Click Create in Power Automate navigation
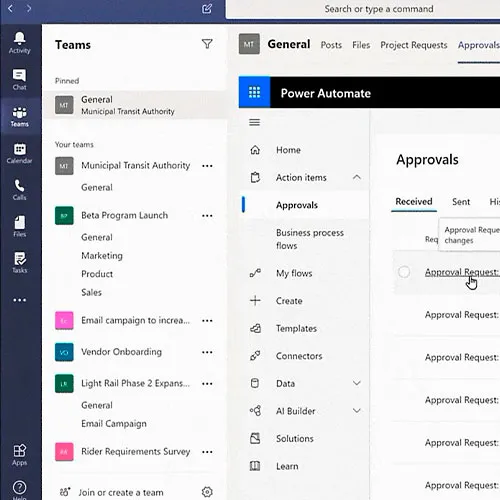Image resolution: width=500 pixels, height=500 pixels. [289, 301]
